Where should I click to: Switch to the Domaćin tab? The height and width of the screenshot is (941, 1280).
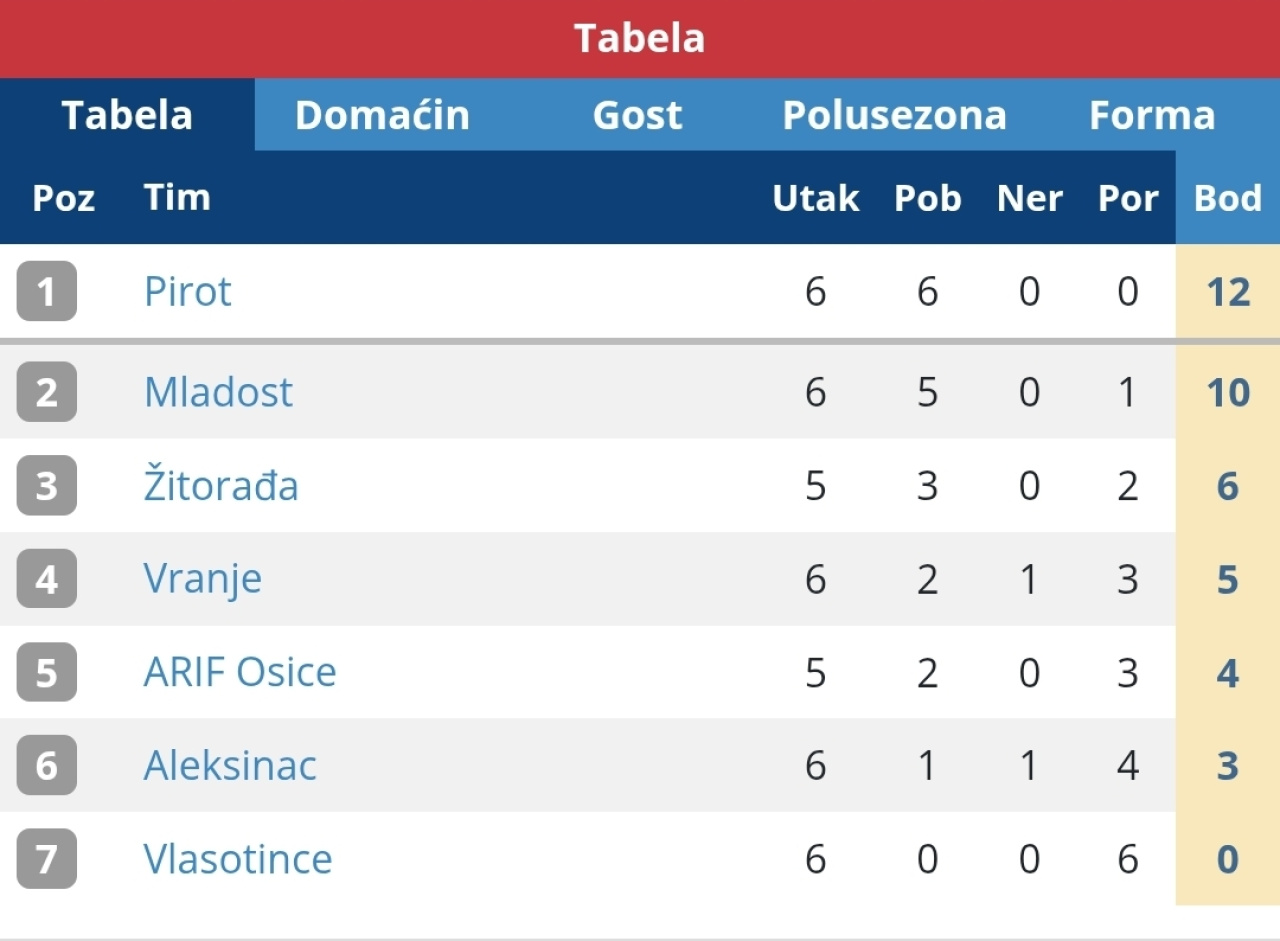click(x=382, y=115)
